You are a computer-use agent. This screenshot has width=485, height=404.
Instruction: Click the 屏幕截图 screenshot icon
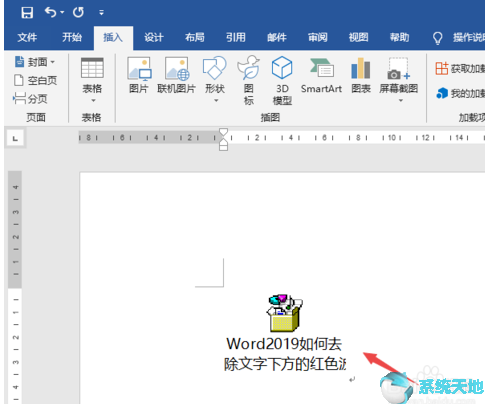pos(398,69)
